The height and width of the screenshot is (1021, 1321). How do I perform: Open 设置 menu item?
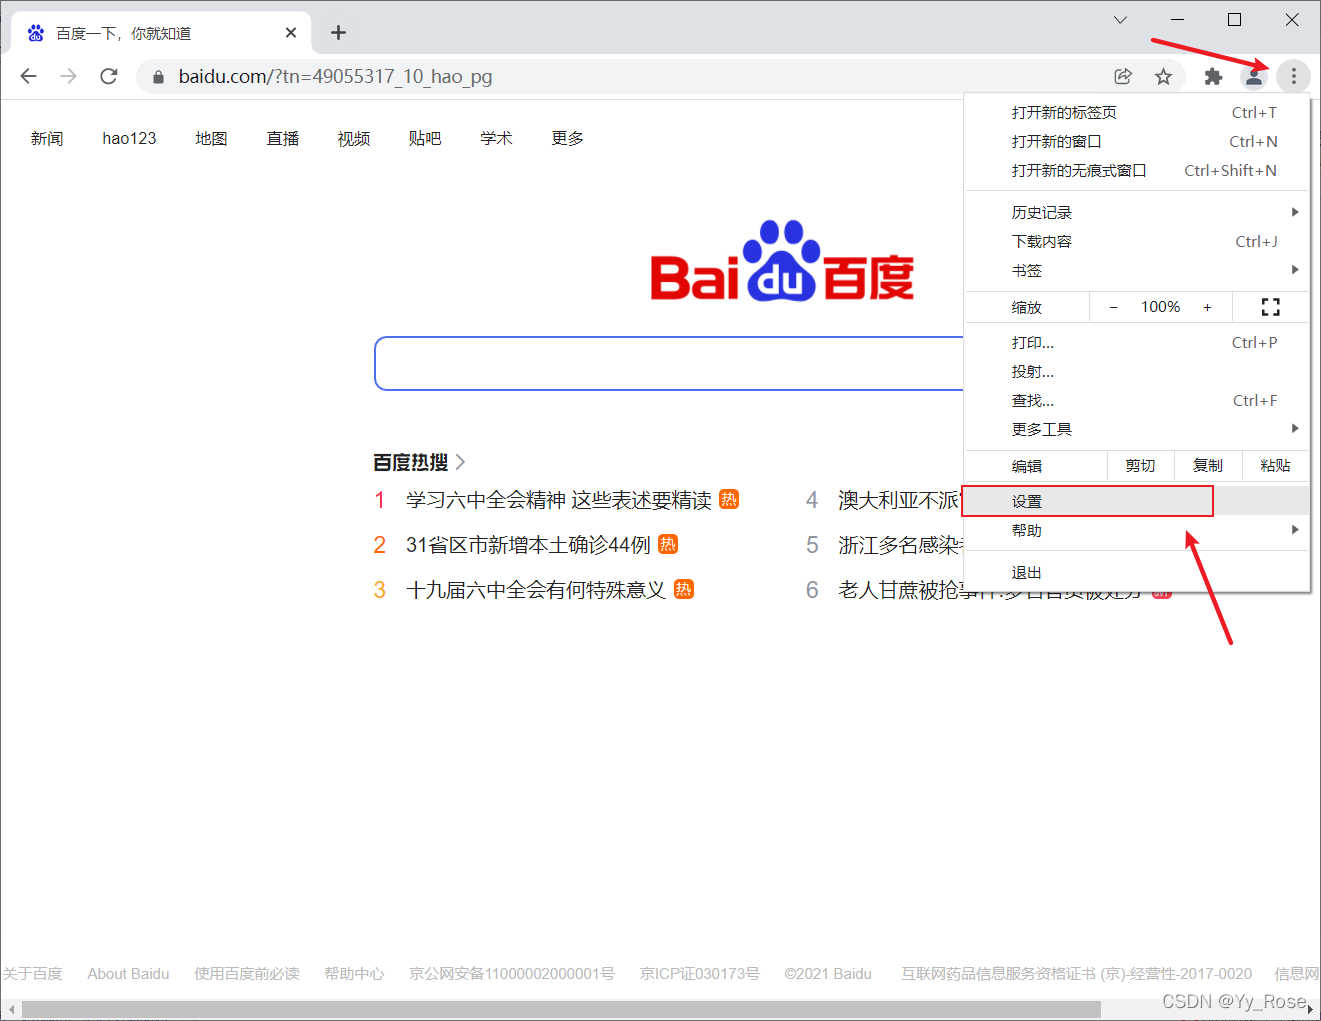tap(1137, 502)
